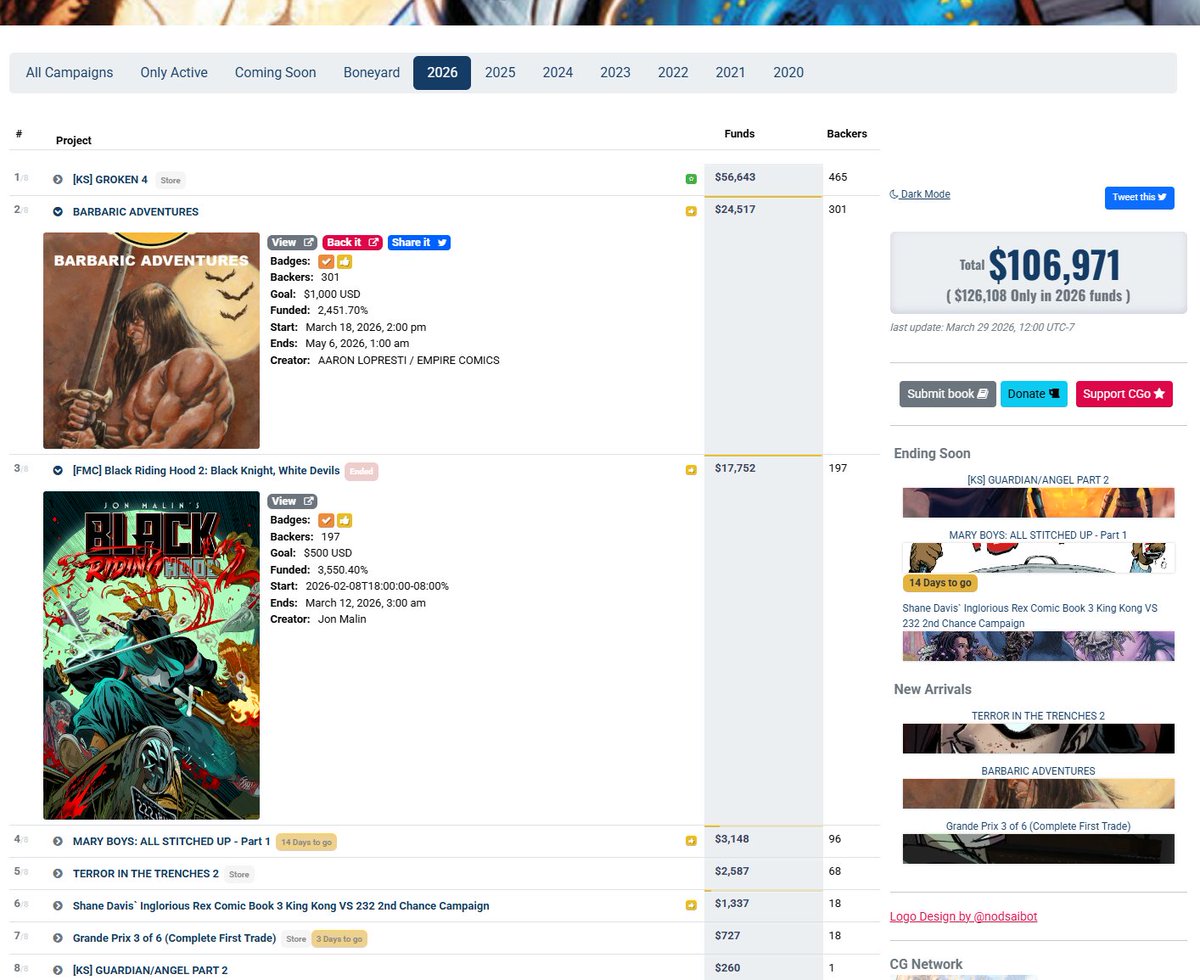Click the yellow thumbs-up badge for Barbaric Adventures
This screenshot has width=1200, height=980.
click(x=344, y=261)
